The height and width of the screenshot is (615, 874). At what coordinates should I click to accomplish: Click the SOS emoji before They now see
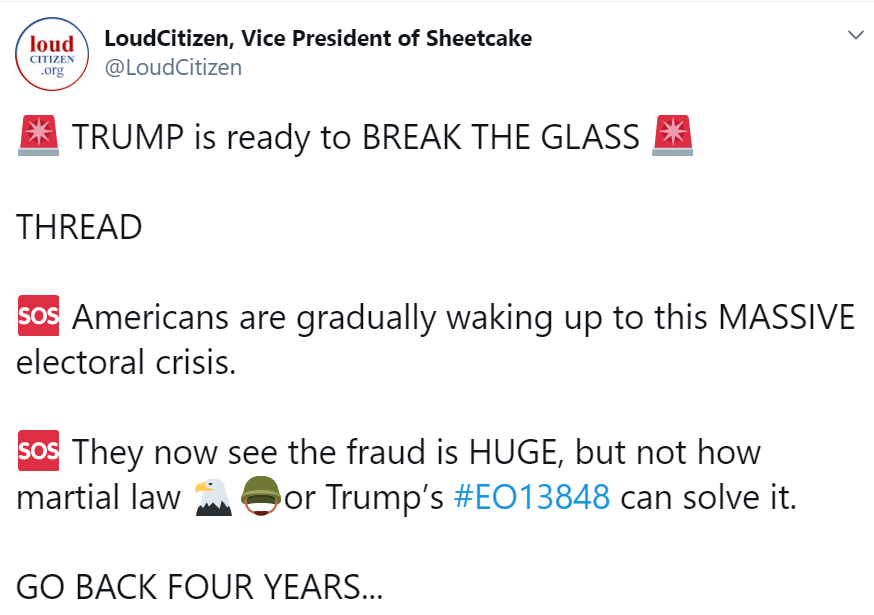(x=39, y=452)
